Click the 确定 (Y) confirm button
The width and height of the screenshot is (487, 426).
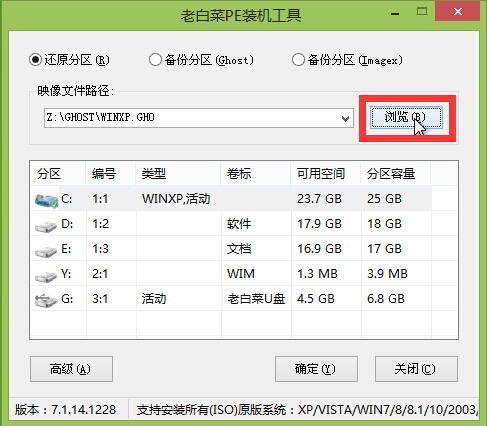[x=316, y=369]
